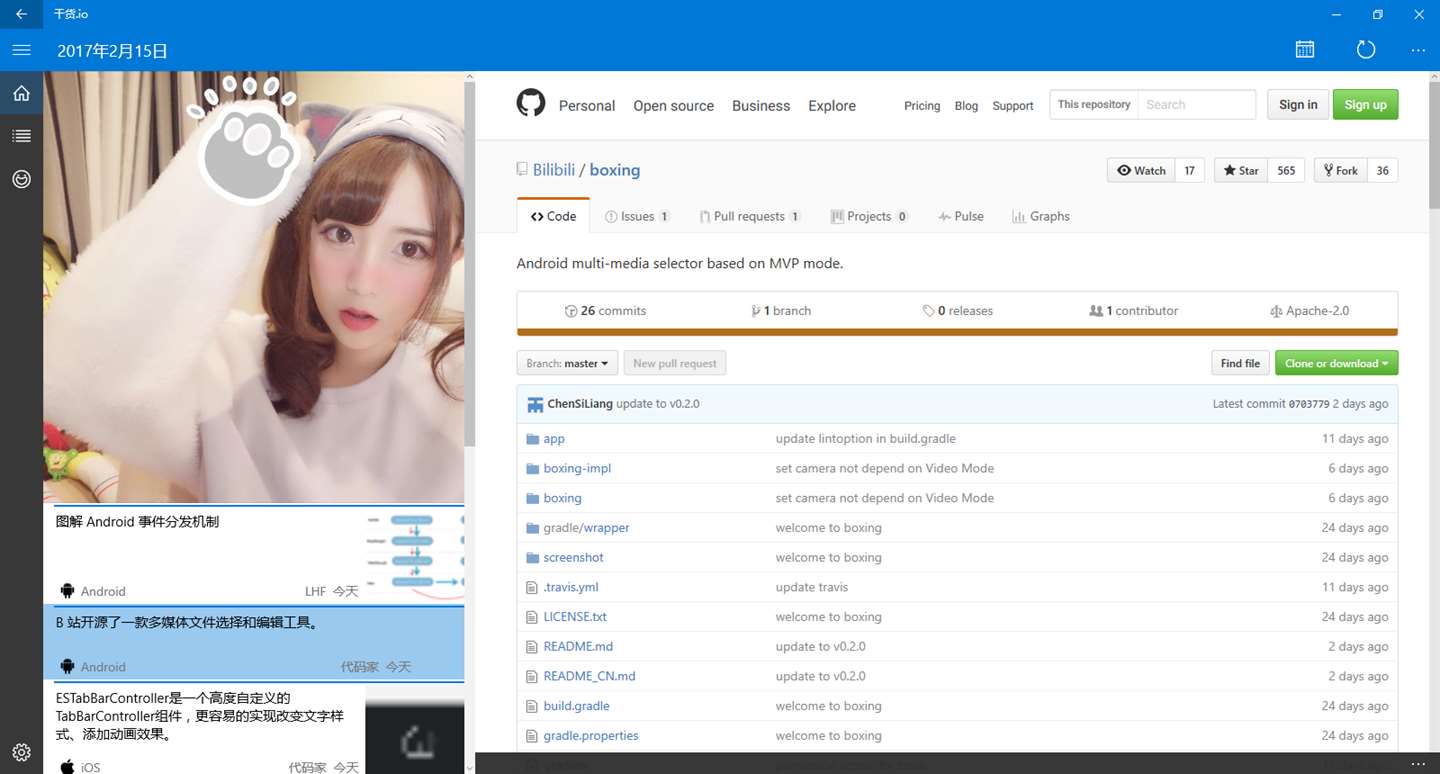This screenshot has width=1440, height=774.
Task: Click the Explore nav item
Action: [x=832, y=105]
